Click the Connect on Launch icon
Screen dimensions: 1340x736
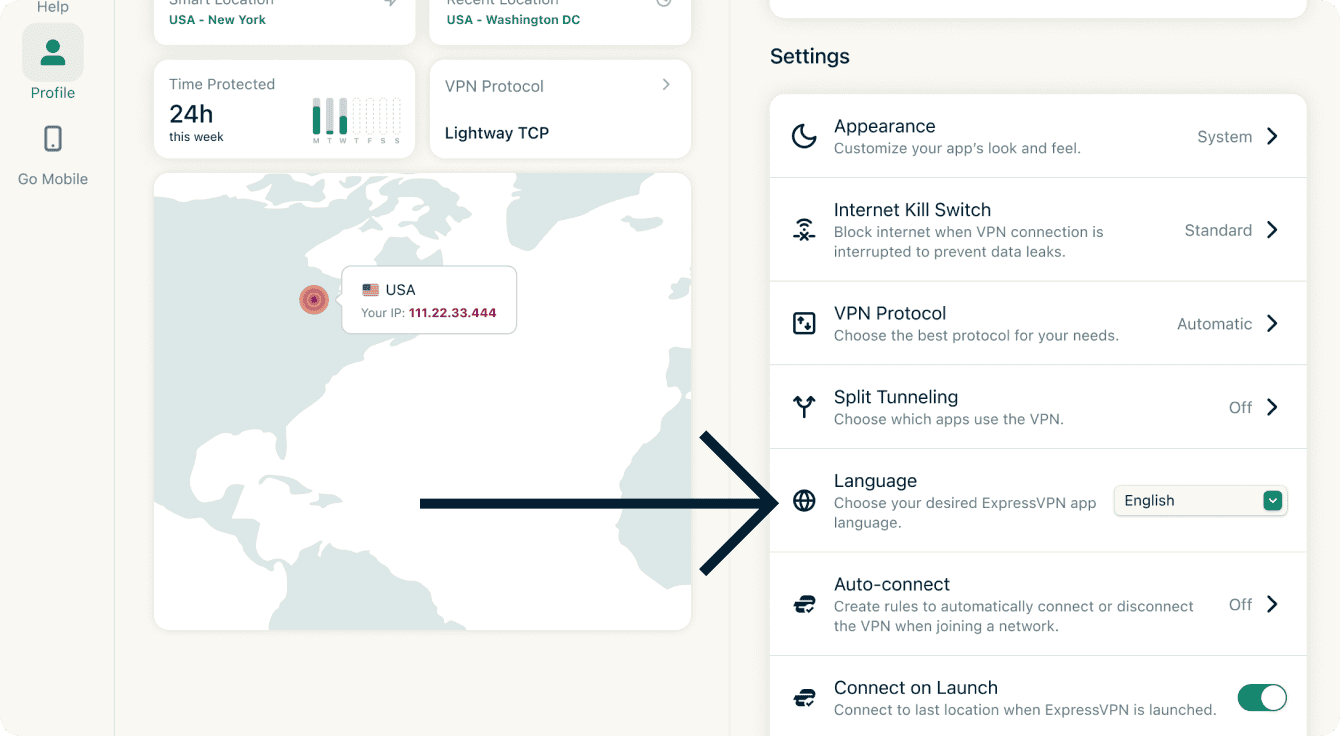tap(804, 698)
